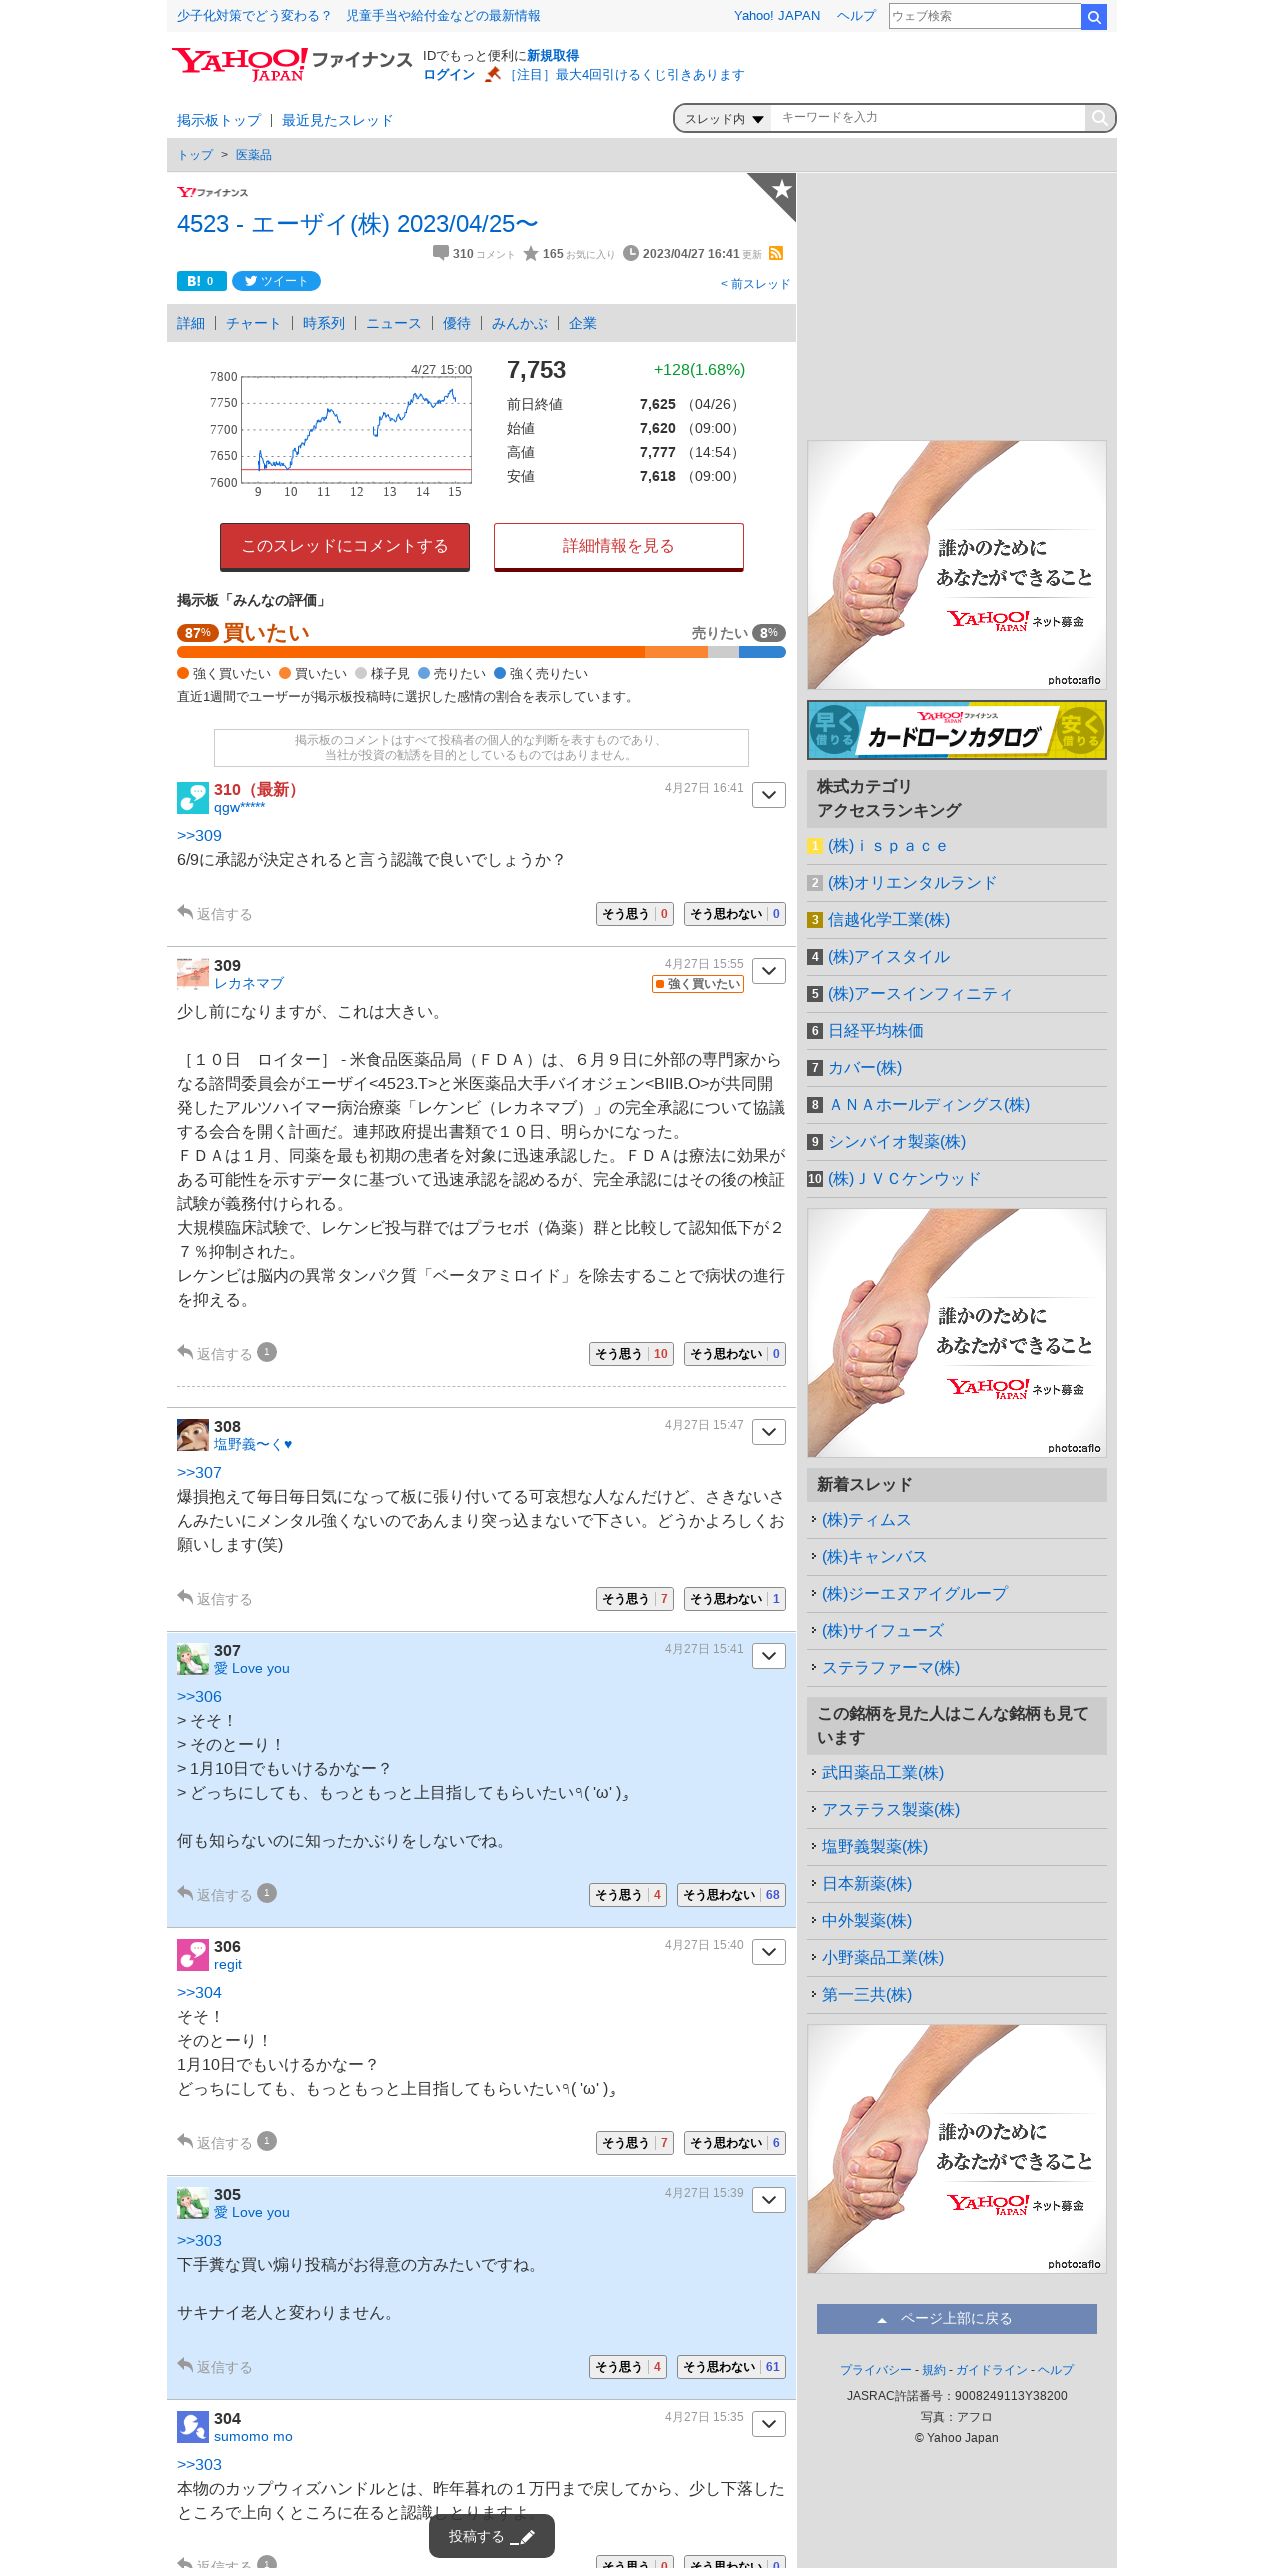Image resolution: width=1284 pixels, height=2568 pixels.
Task: Open avatar of user regit
Action: point(193,1955)
